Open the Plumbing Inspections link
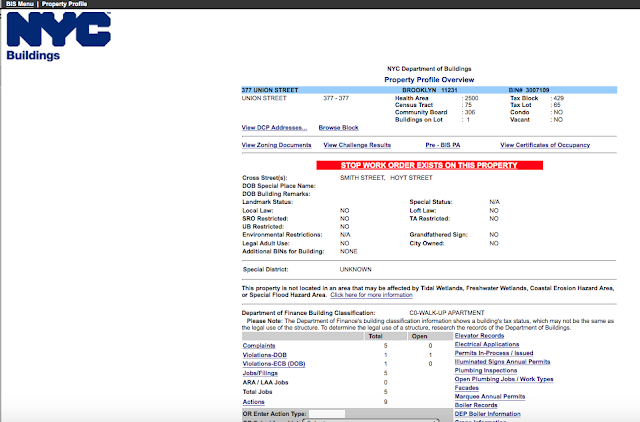The image size is (640, 422). pos(486,371)
